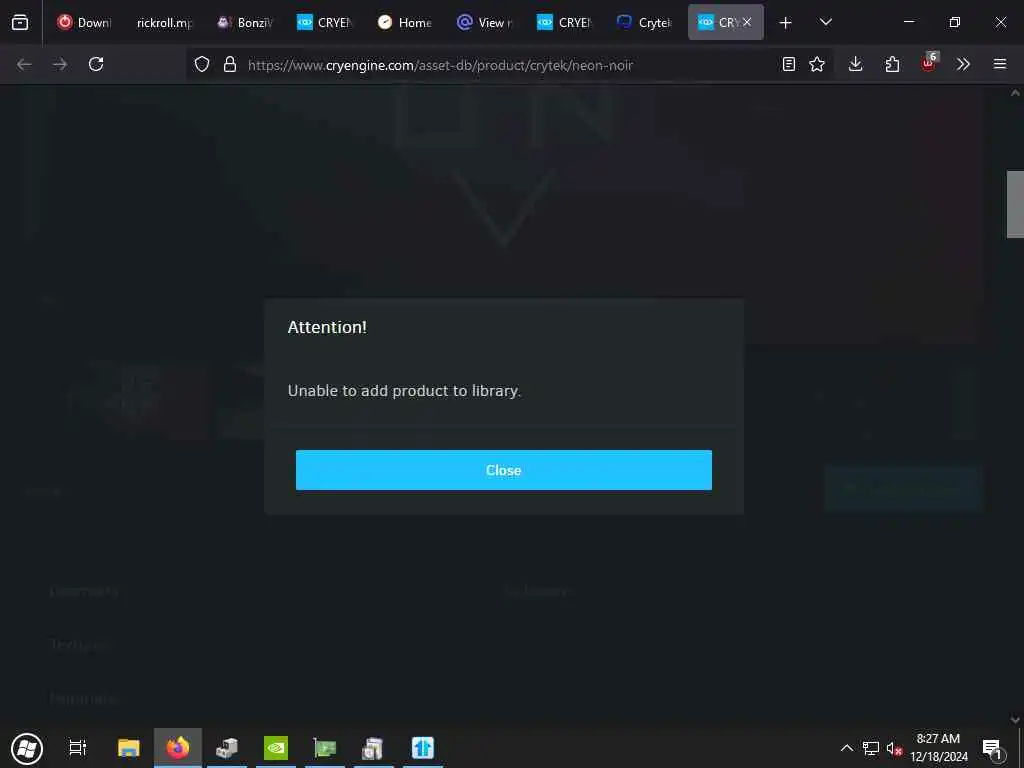Switch to the Bonzi tab
Image resolution: width=1024 pixels, height=768 pixels.
(x=246, y=22)
